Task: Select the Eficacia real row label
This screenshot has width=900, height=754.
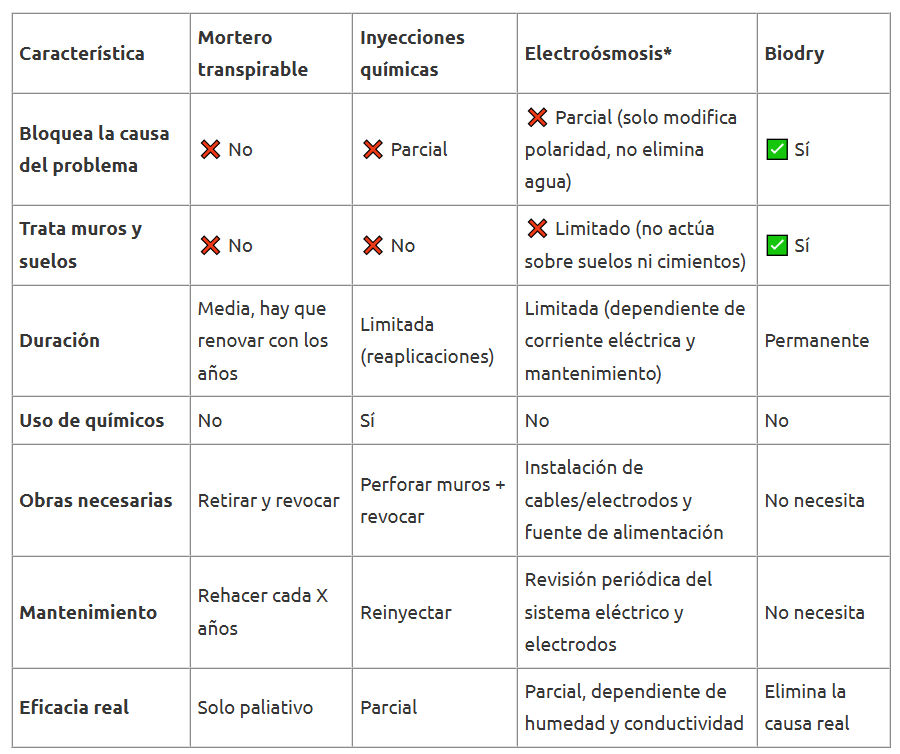Action: point(74,708)
